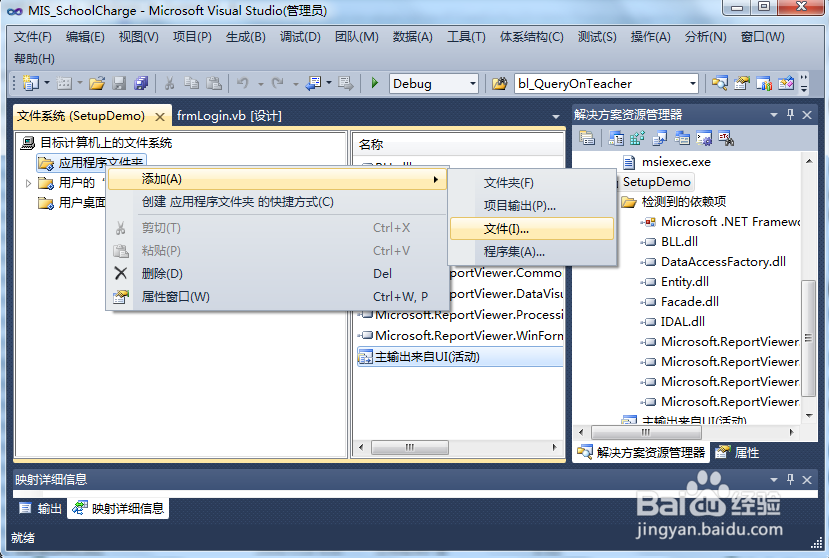Expand the 用户的 folder tree node
This screenshot has height=558, width=829.
pos(29,183)
